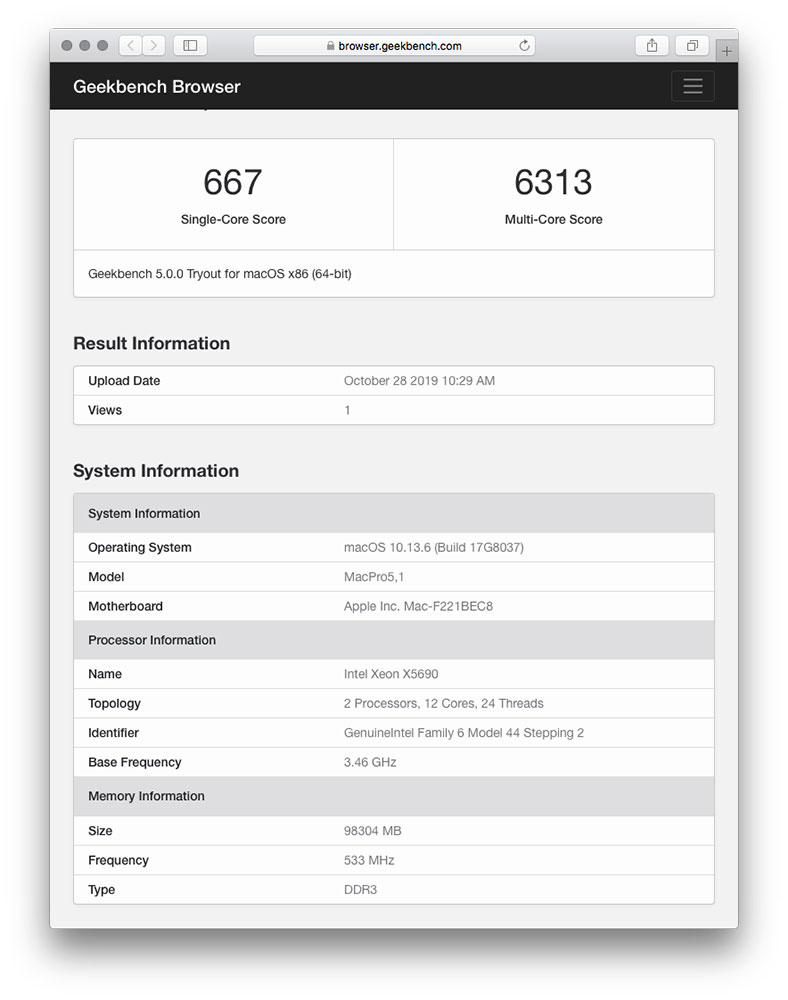Toggle the Safari sidebar button

coord(190,45)
